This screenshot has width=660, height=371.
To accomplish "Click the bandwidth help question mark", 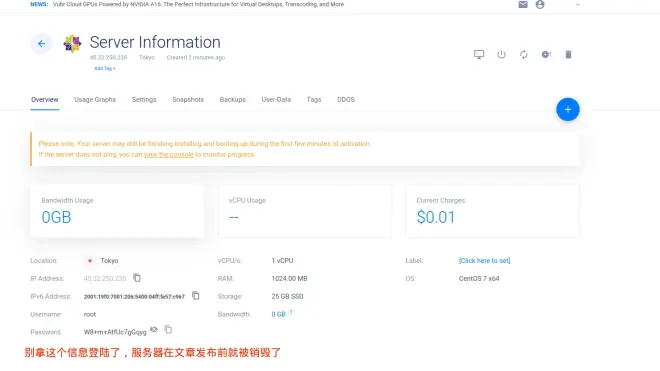I will (x=291, y=312).
